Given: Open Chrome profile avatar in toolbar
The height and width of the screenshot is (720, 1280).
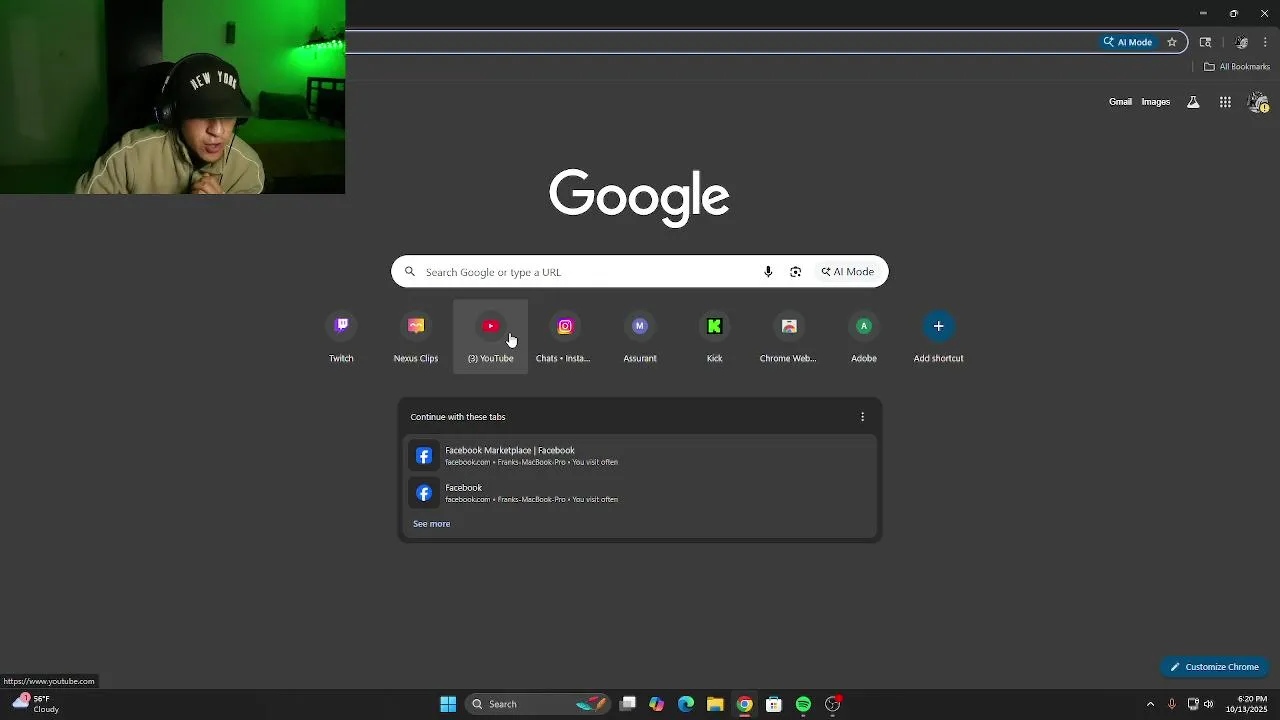Looking at the screenshot, I should pyautogui.click(x=1241, y=42).
